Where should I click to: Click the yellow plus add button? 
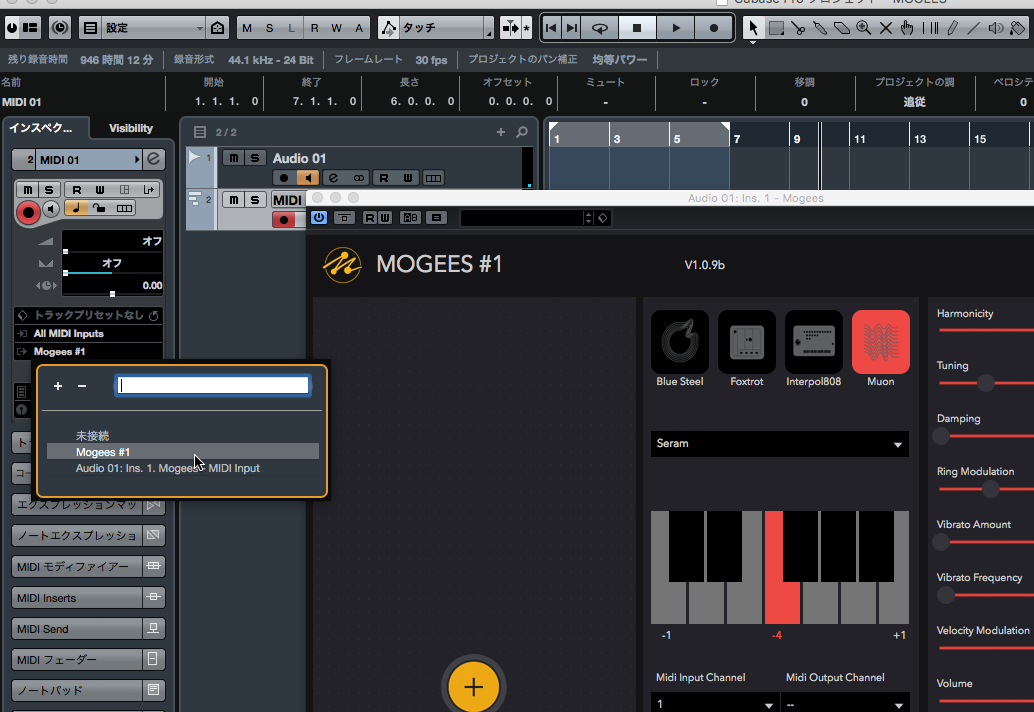click(473, 687)
